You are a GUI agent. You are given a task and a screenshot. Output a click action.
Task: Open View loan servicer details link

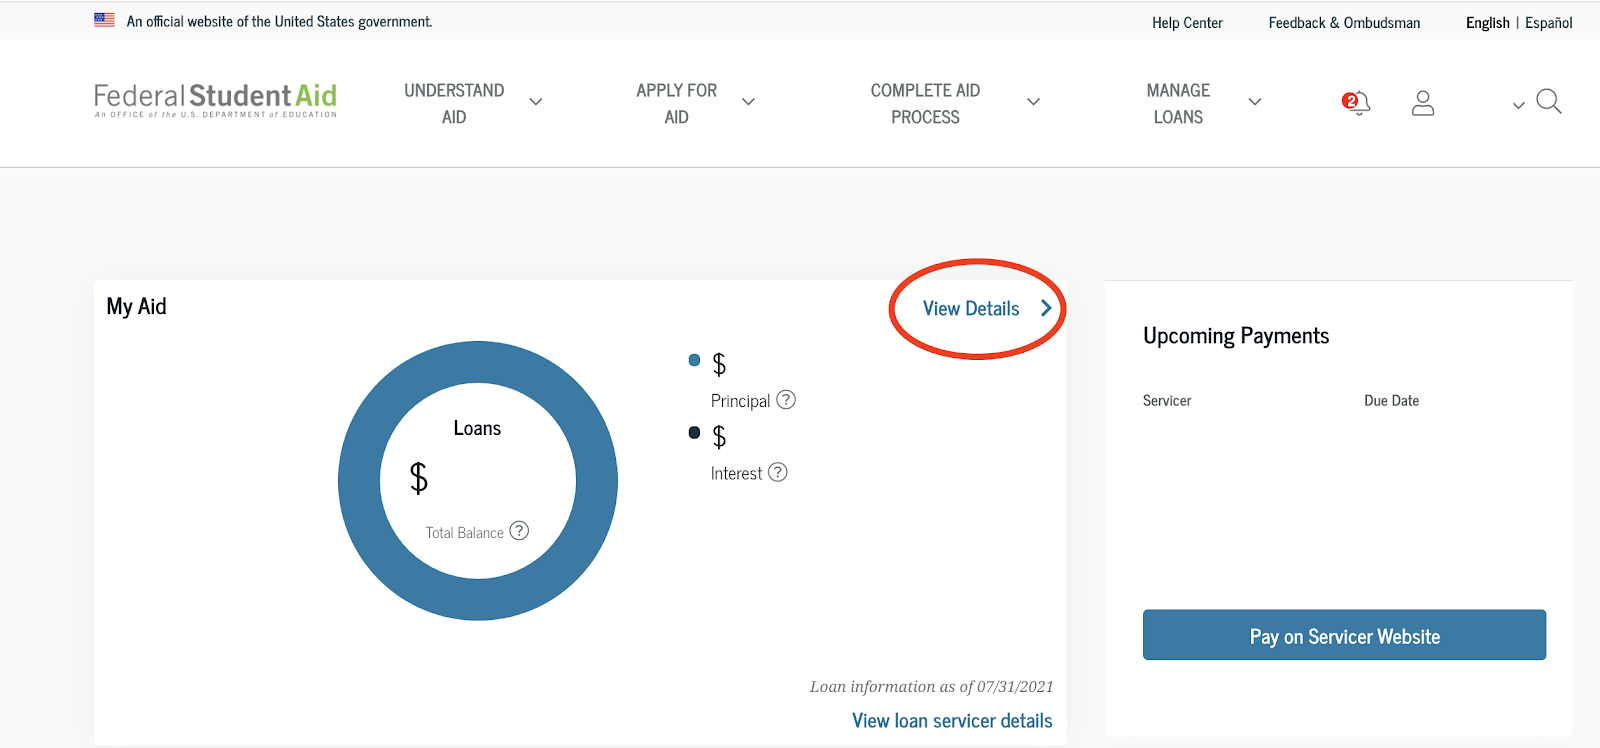[x=951, y=721]
